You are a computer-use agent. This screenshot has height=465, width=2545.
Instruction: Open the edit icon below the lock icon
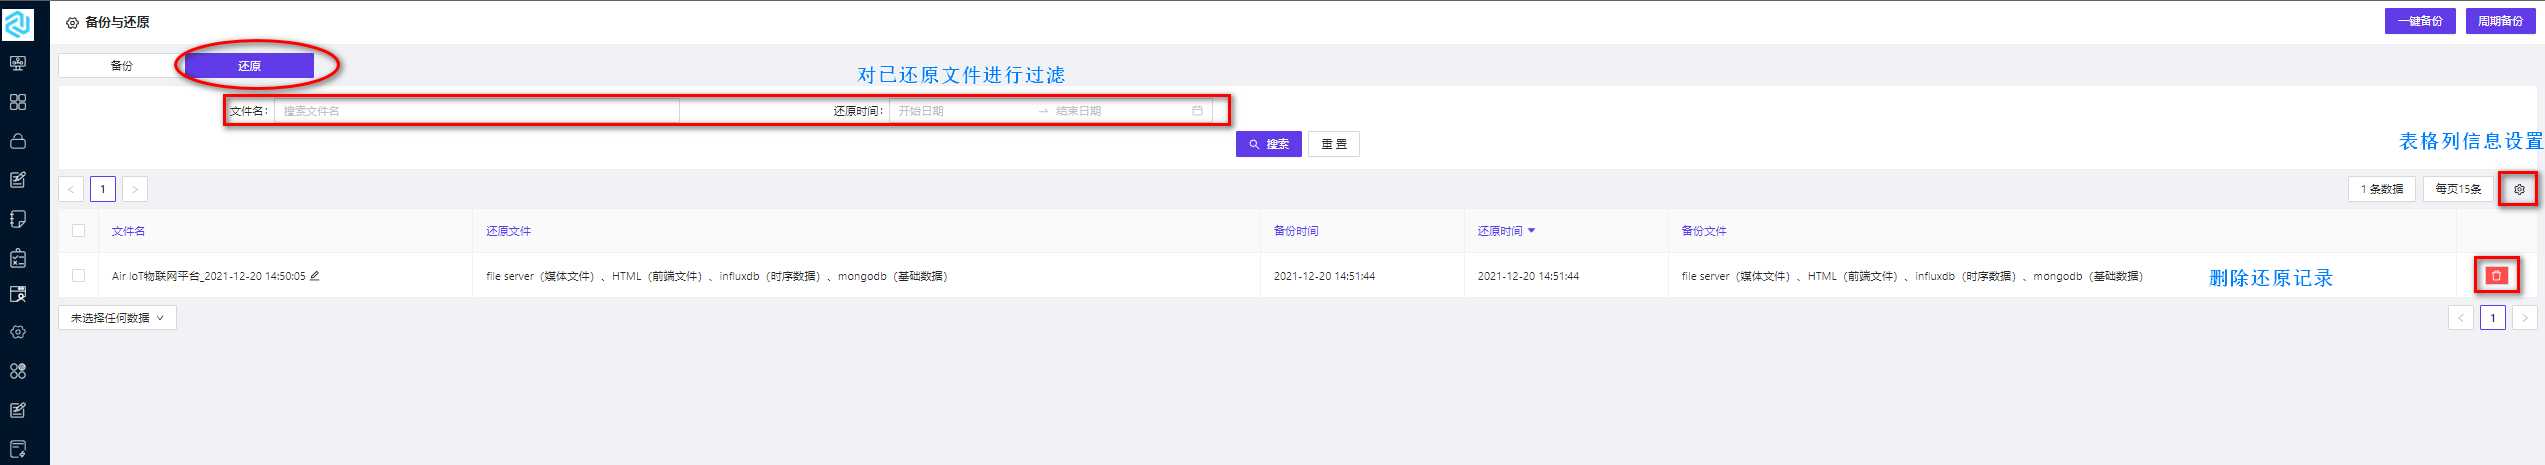[x=18, y=180]
